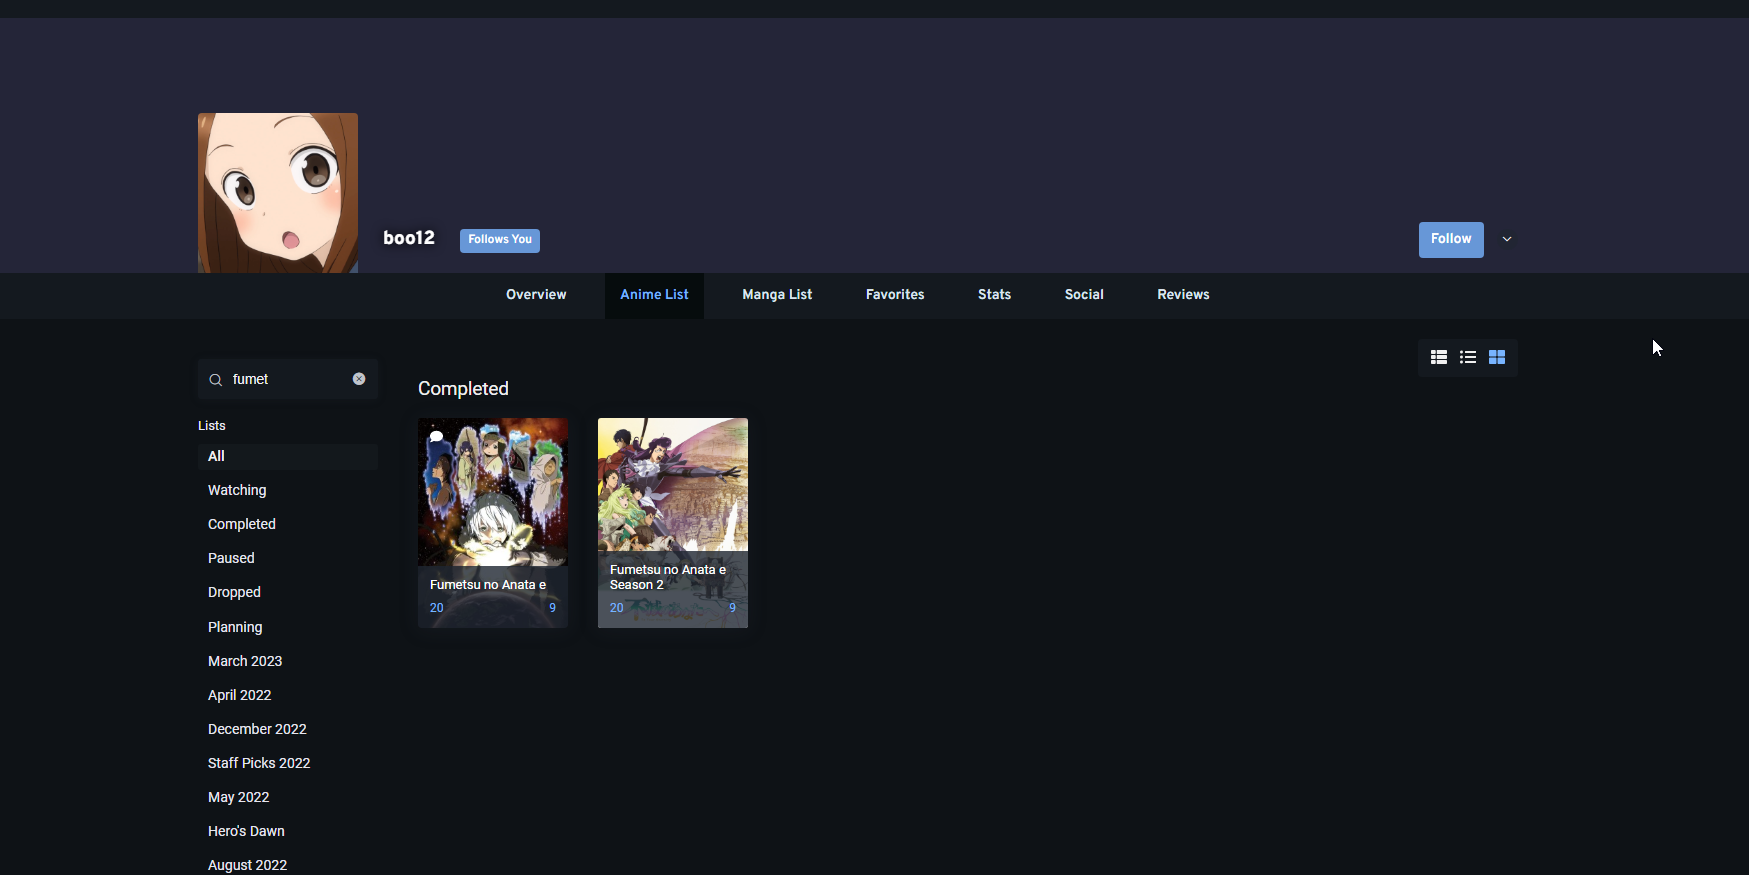The width and height of the screenshot is (1749, 875).
Task: Go to the Favorites tab
Action: pyautogui.click(x=895, y=295)
